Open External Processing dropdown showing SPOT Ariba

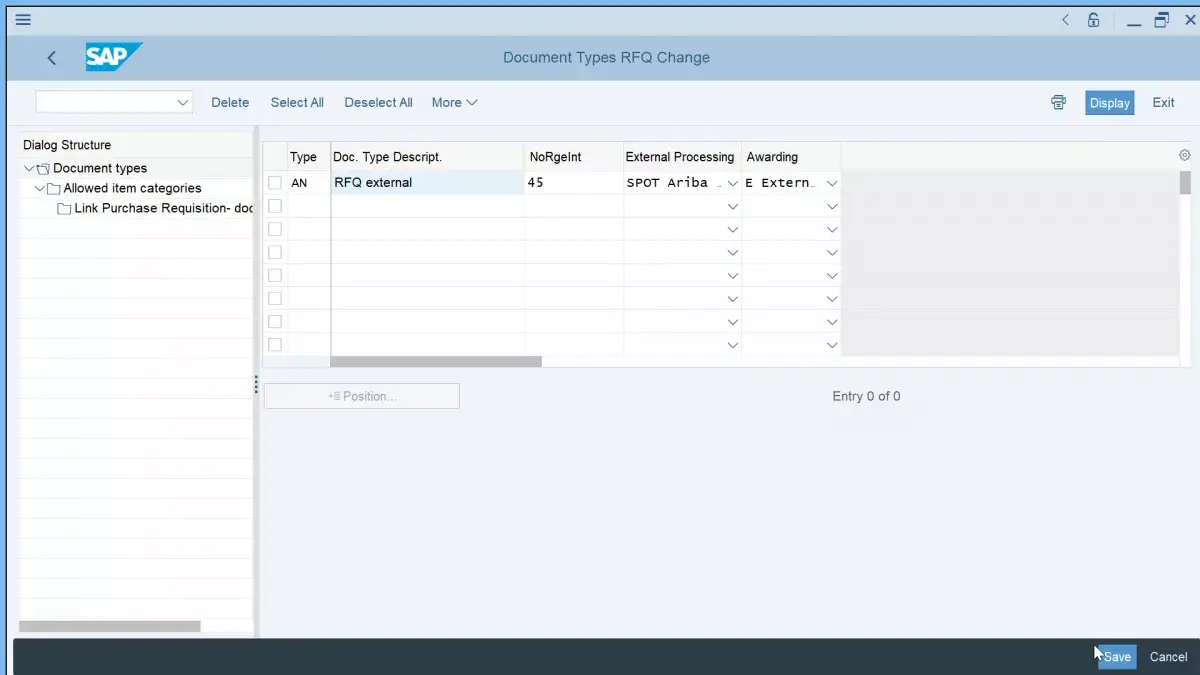[733, 183]
